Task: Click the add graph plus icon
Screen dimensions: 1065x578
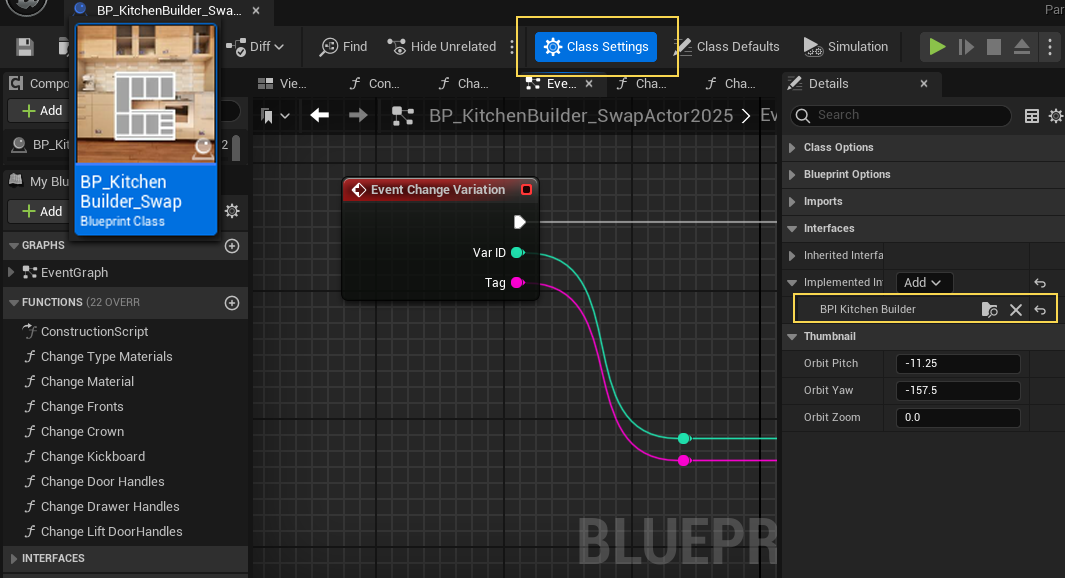Action: (x=232, y=246)
